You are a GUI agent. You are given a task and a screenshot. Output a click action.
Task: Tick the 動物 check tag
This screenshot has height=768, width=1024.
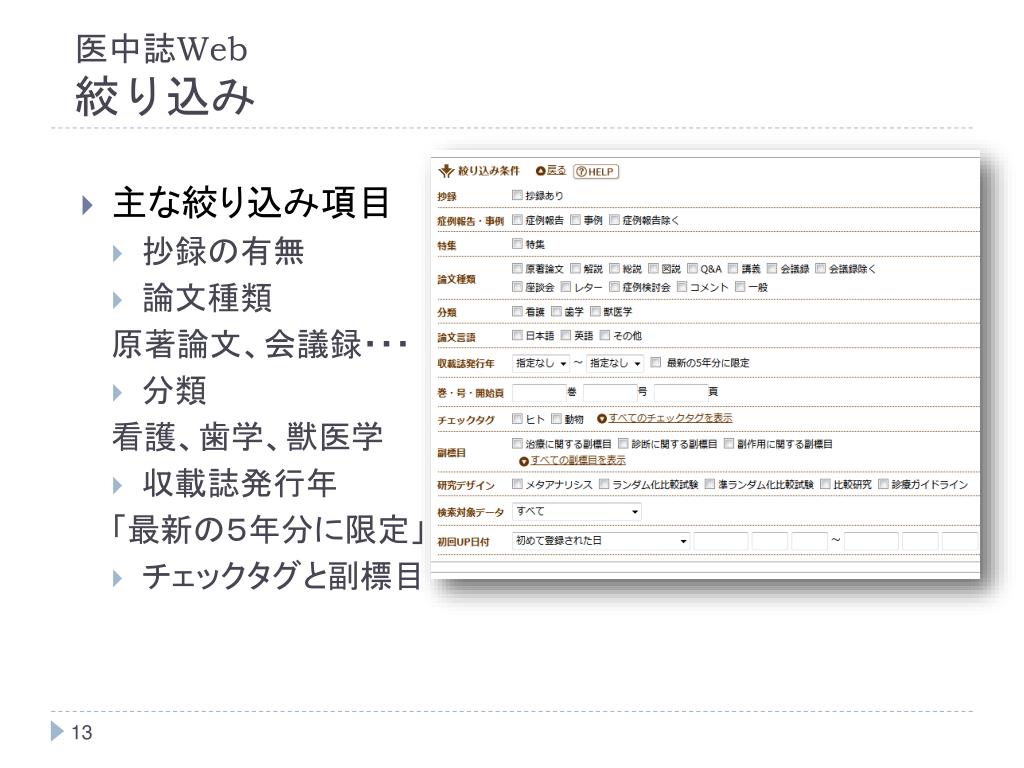[556, 419]
